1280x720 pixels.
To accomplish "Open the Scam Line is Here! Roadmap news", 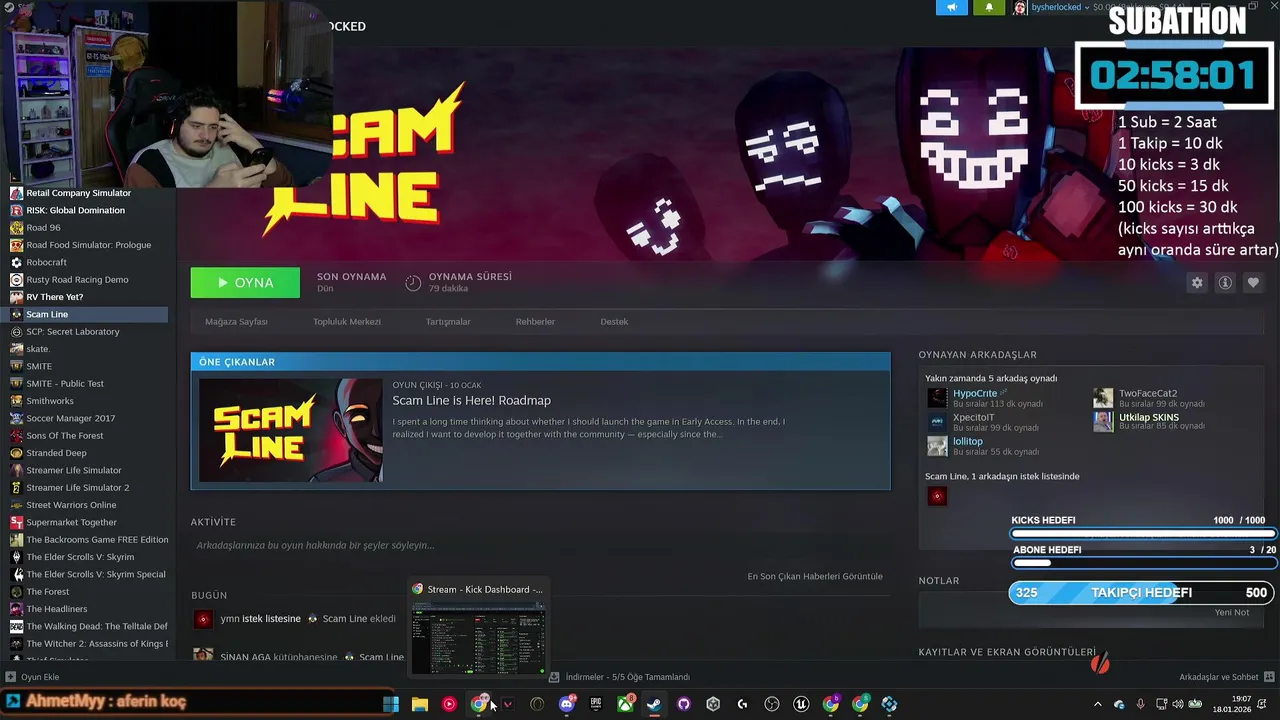I will coord(471,400).
